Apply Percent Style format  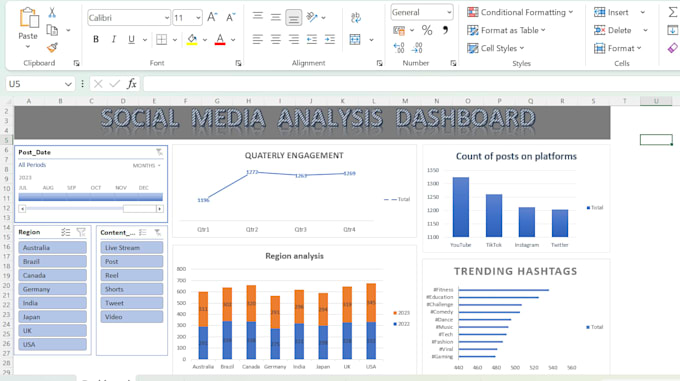[x=427, y=30]
